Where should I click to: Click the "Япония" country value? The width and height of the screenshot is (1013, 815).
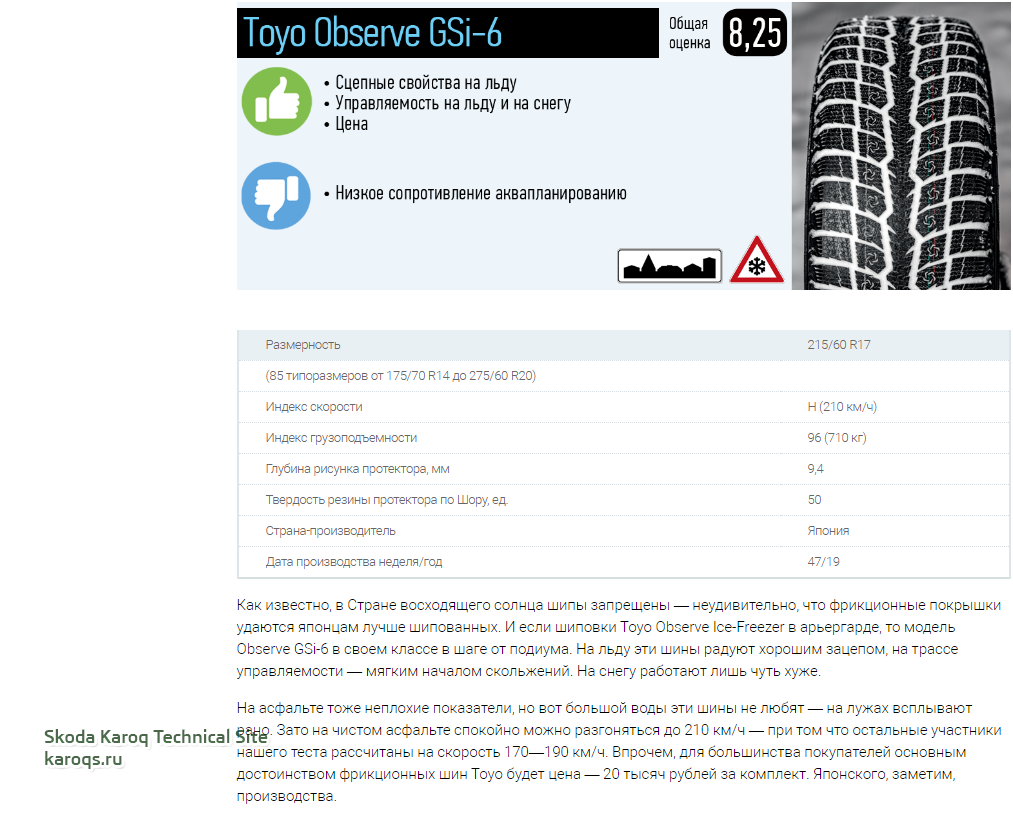coord(828,531)
